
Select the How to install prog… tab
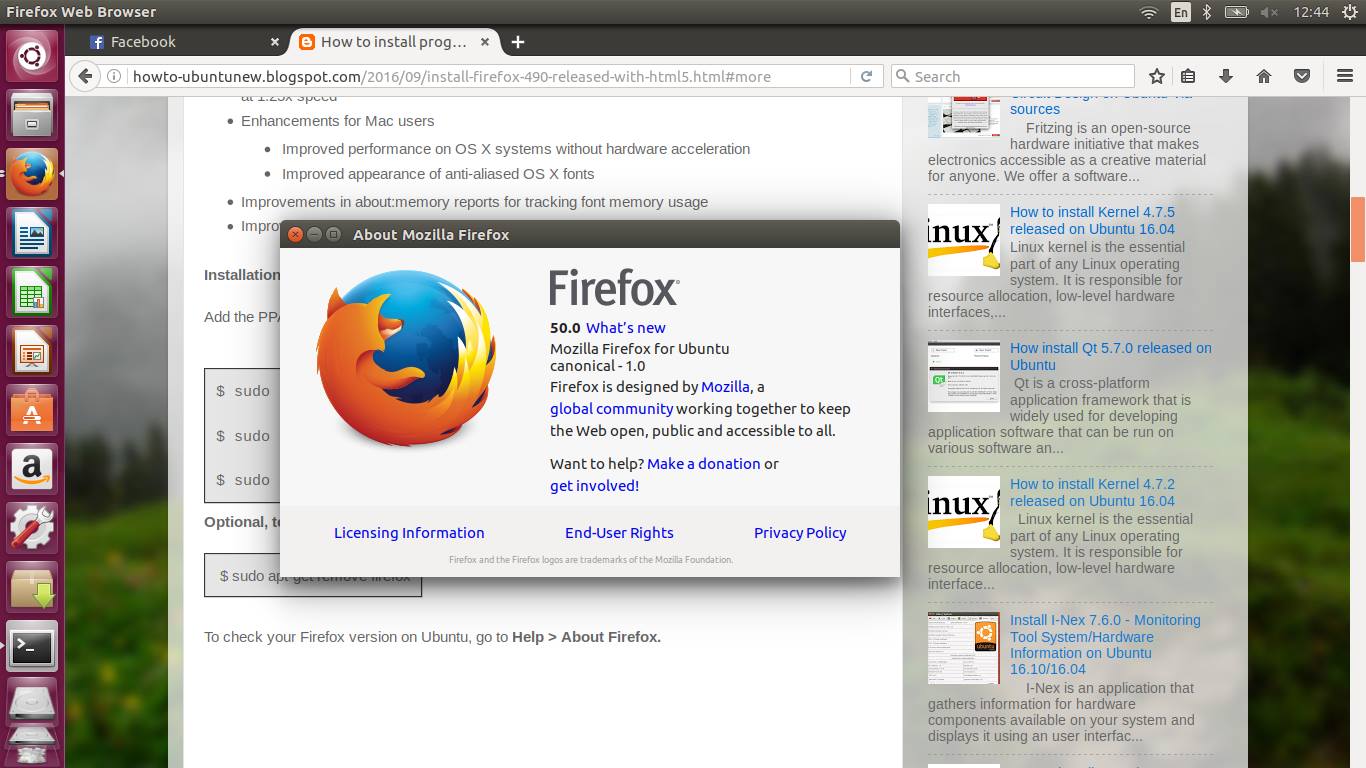pyautogui.click(x=394, y=42)
